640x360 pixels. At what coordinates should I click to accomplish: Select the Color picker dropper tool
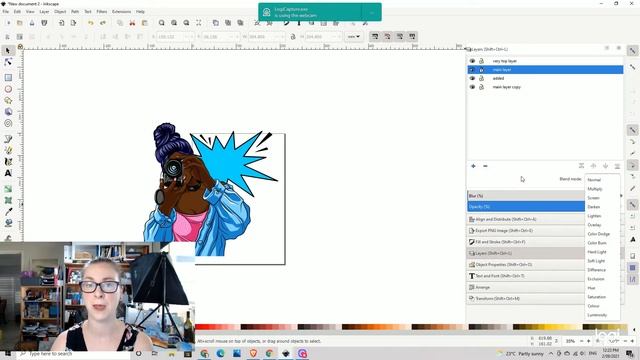[x=8, y=211]
